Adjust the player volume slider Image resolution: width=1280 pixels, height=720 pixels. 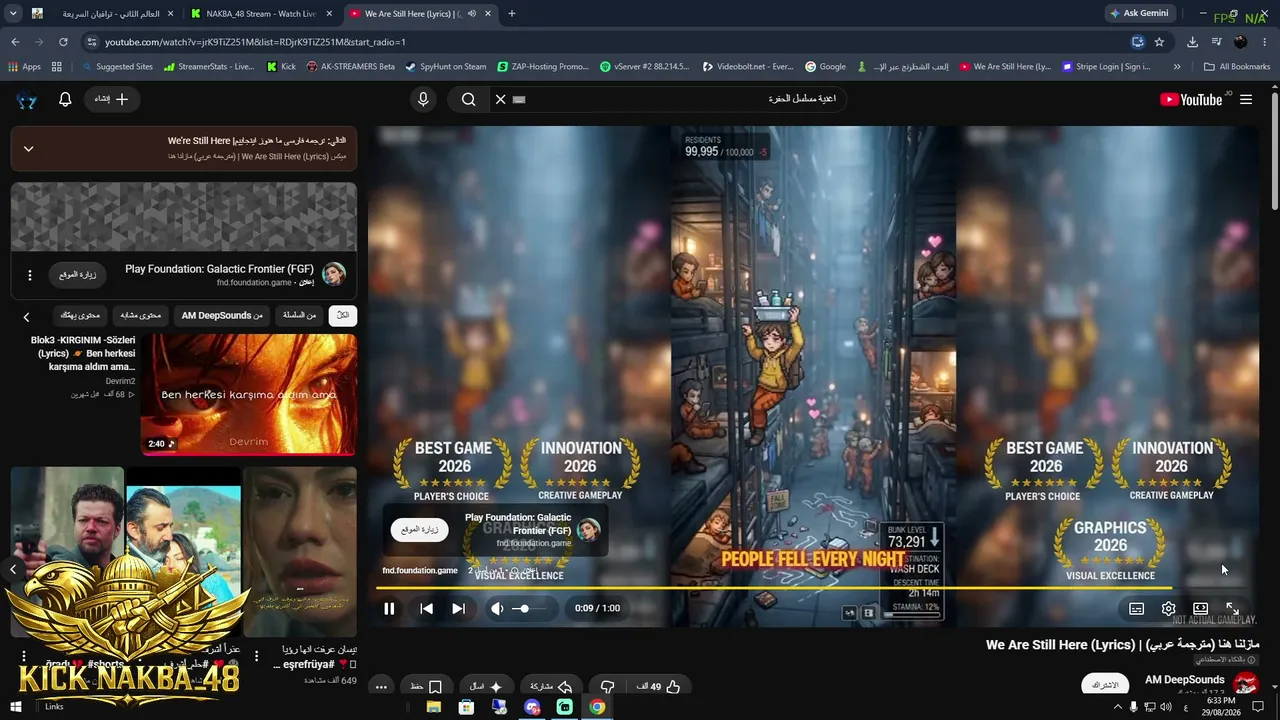(530, 608)
